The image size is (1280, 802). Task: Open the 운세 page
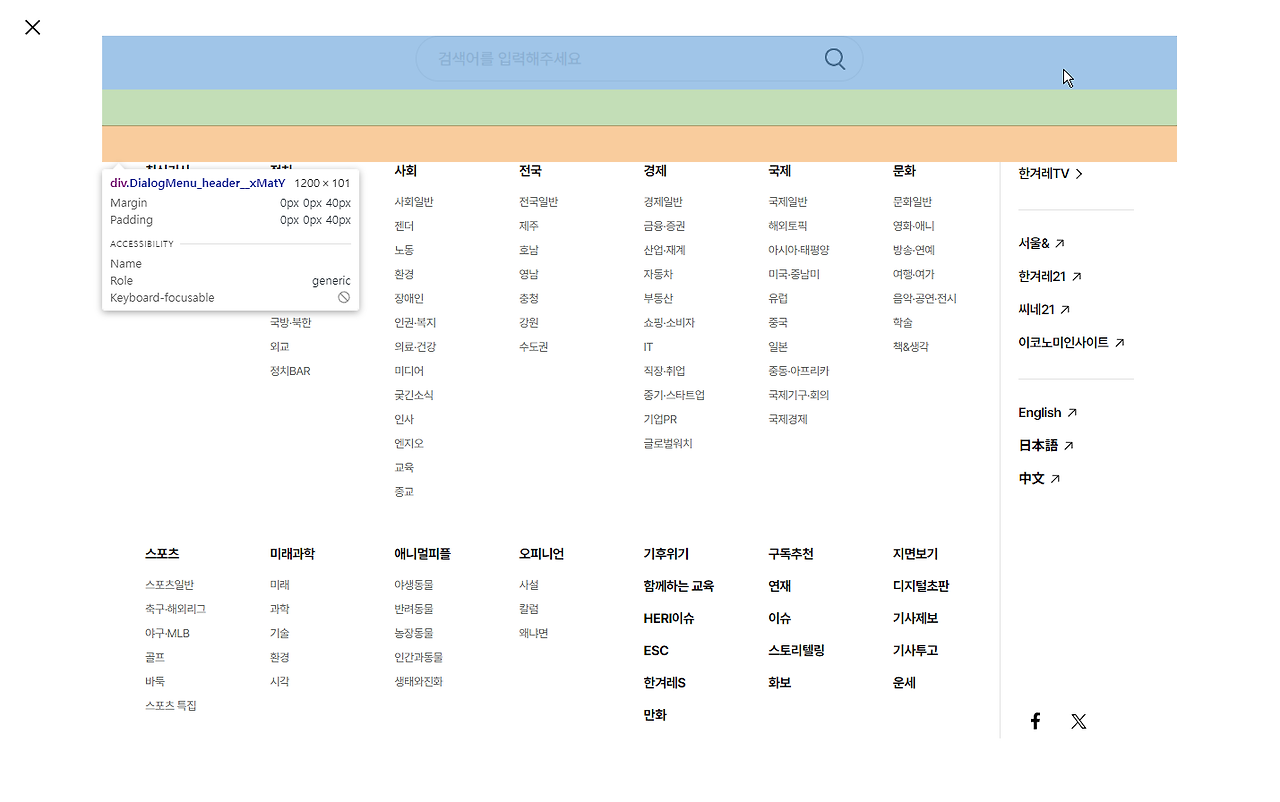pyautogui.click(x=904, y=682)
